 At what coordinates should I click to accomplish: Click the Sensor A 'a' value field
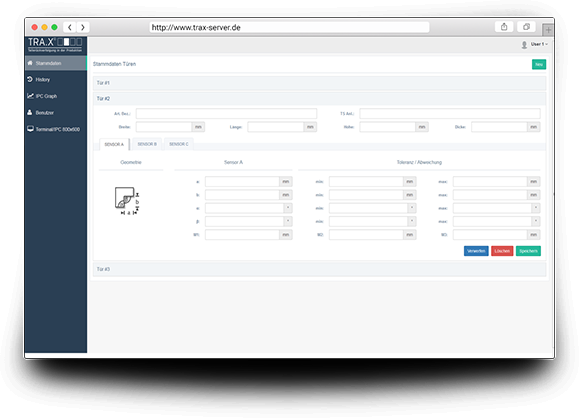click(x=242, y=182)
